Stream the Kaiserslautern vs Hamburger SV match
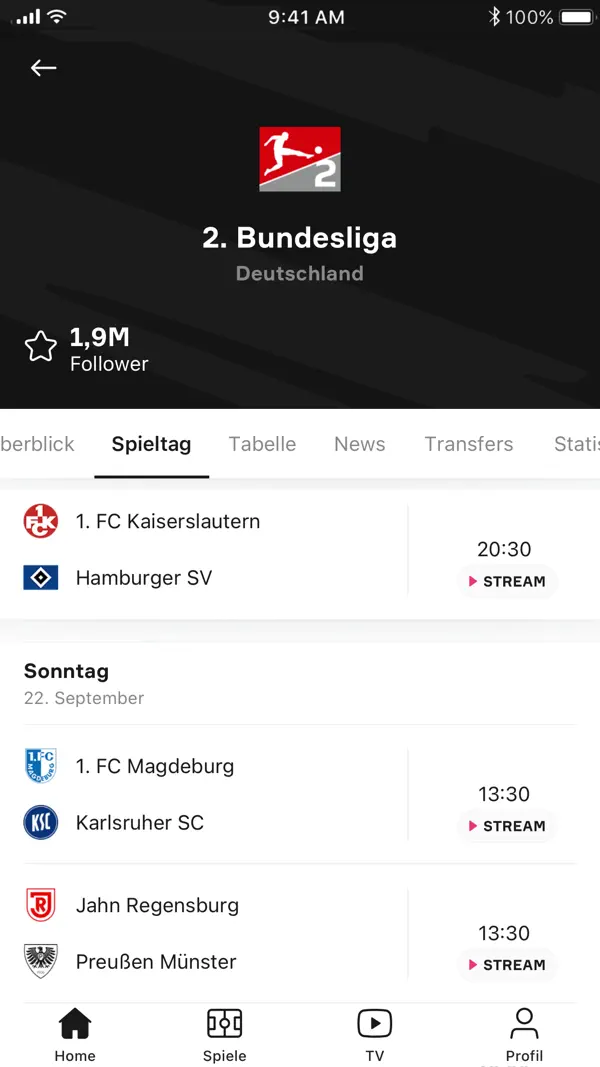Image resolution: width=600 pixels, height=1067 pixels. pyautogui.click(x=507, y=581)
